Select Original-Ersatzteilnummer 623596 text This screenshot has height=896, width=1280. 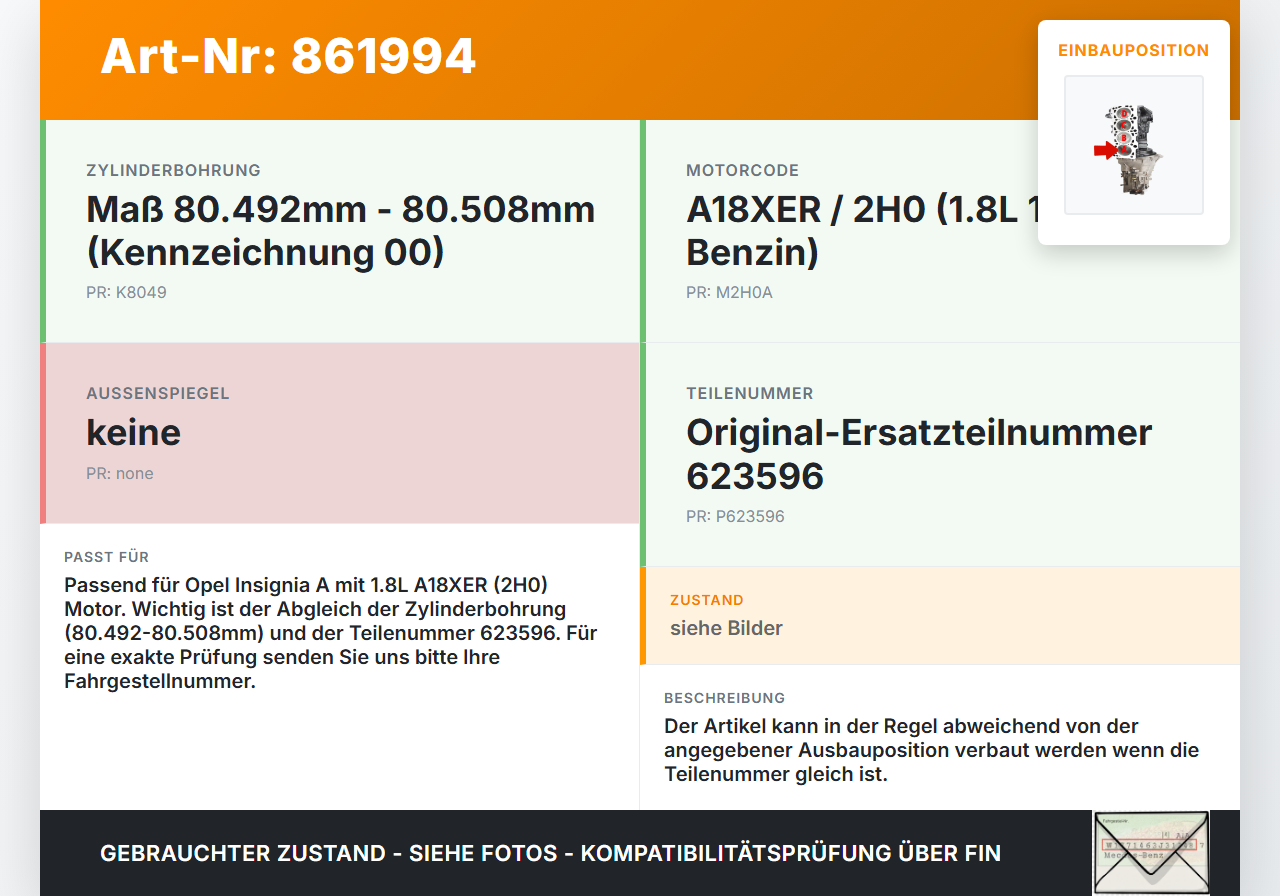(919, 454)
